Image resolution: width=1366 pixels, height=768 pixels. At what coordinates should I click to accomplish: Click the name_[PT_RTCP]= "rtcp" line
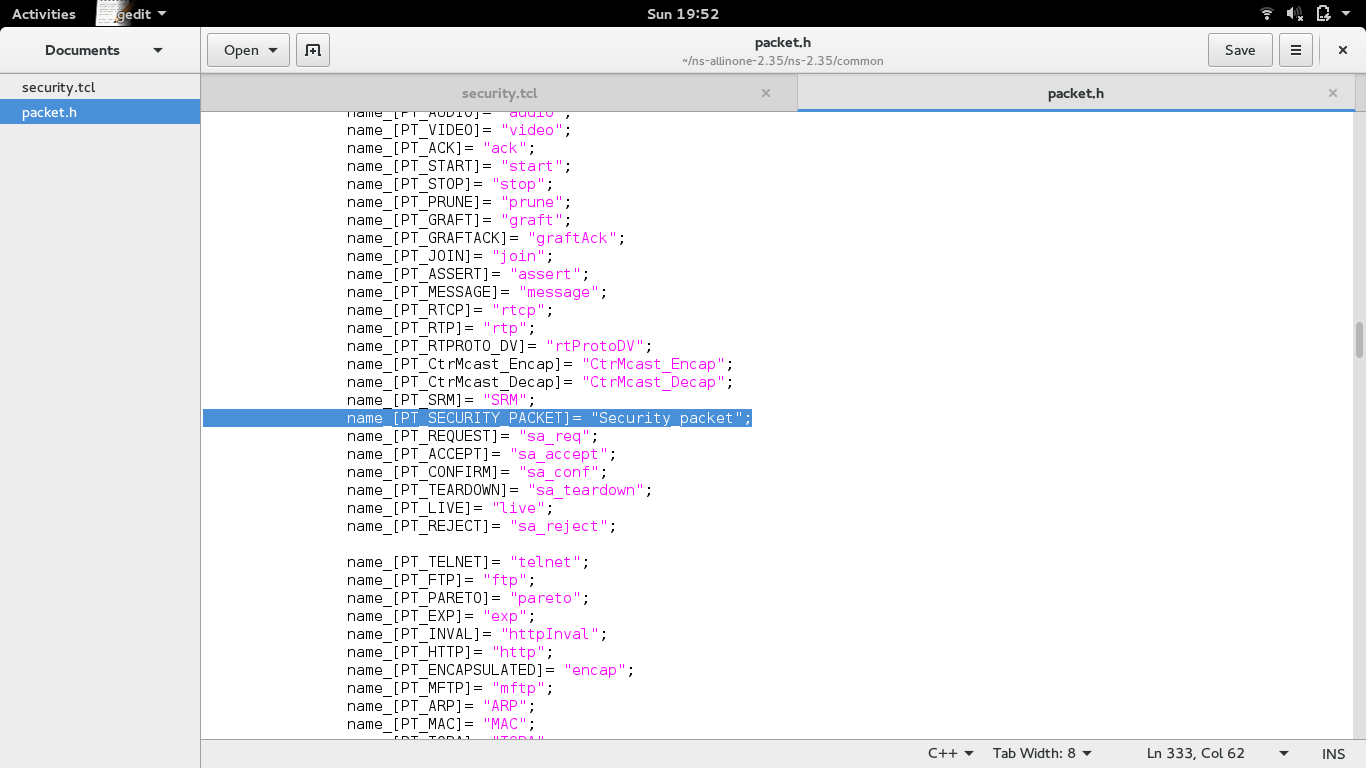(450, 310)
